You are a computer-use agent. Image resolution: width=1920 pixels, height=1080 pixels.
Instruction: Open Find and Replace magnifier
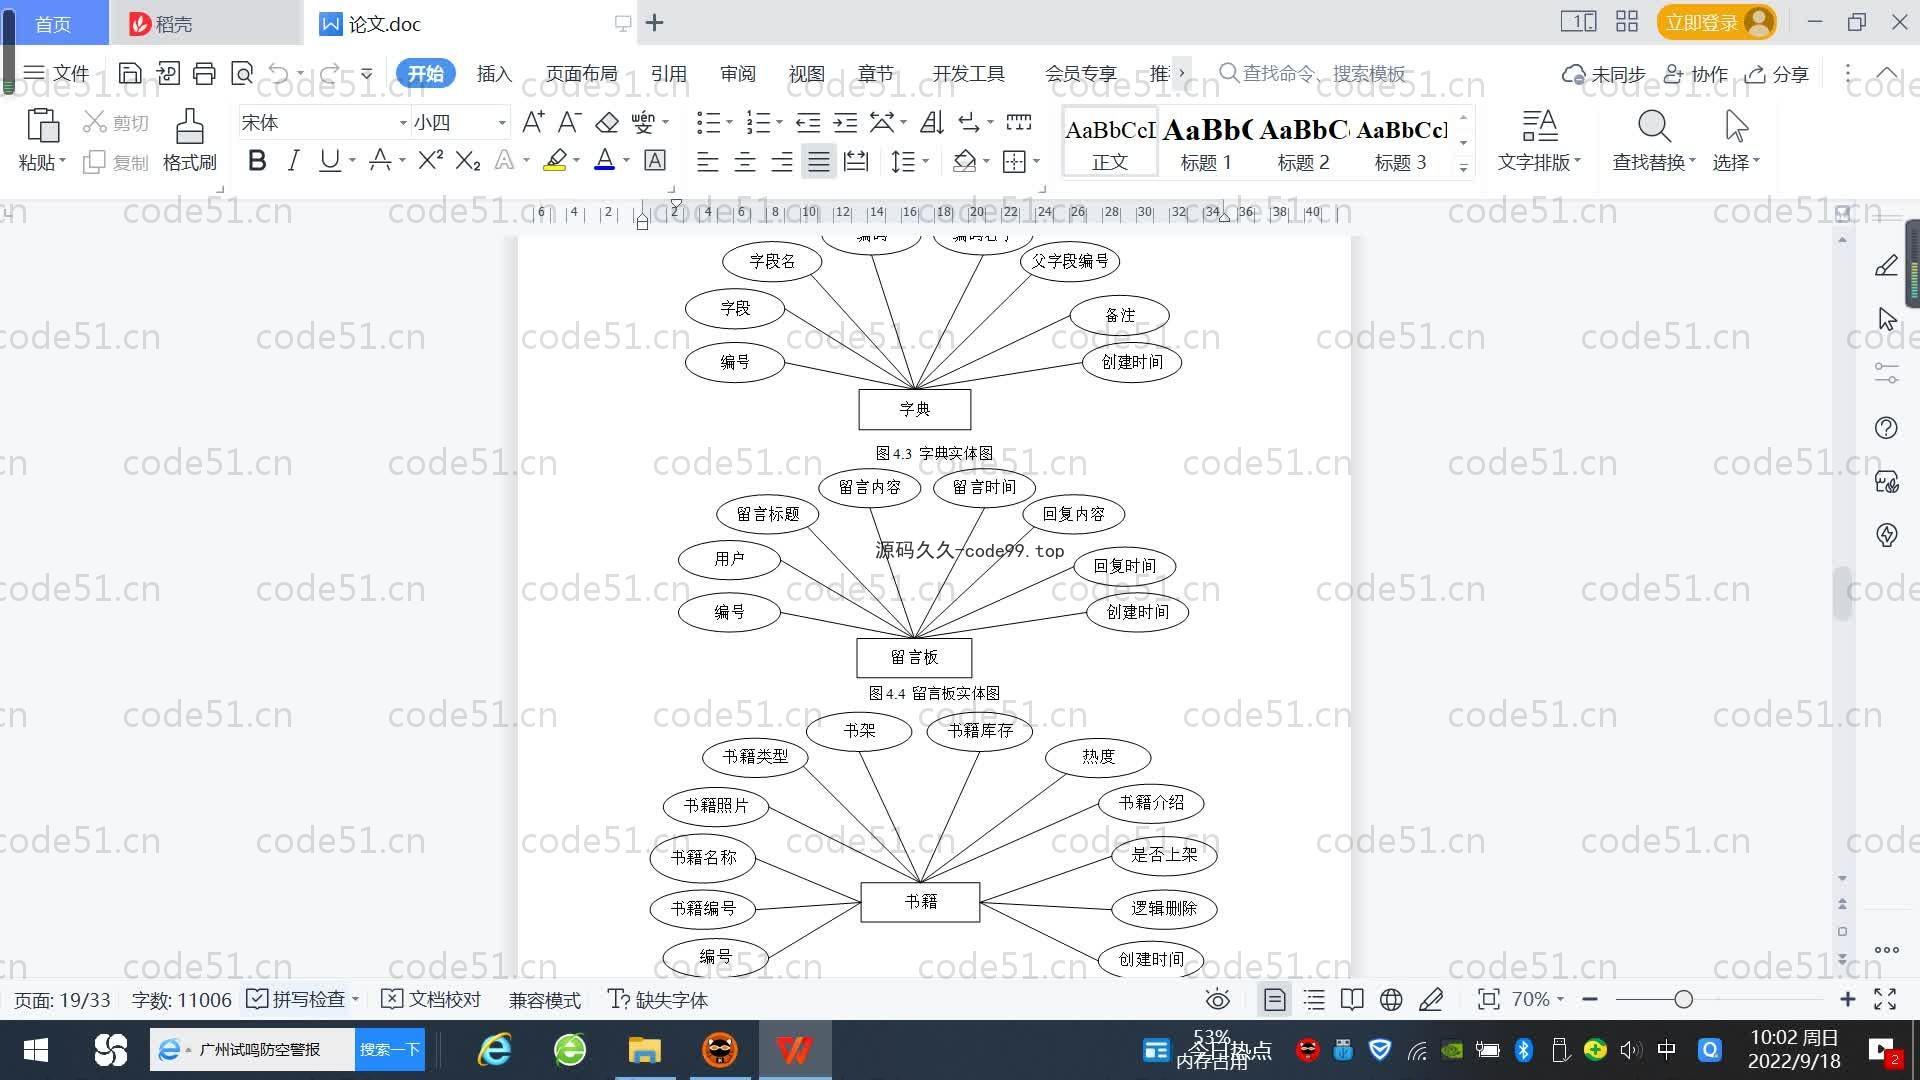click(1654, 126)
